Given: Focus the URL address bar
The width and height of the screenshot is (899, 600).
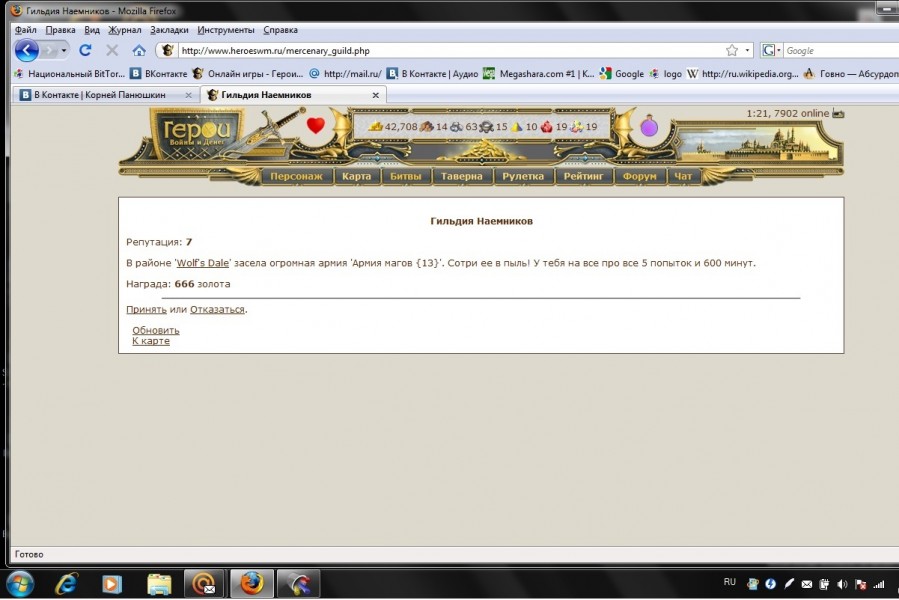Looking at the screenshot, I should [450, 50].
